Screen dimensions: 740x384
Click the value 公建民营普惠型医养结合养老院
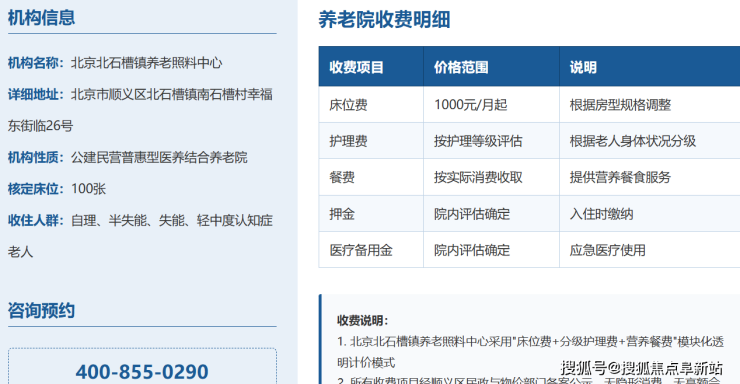(159, 157)
